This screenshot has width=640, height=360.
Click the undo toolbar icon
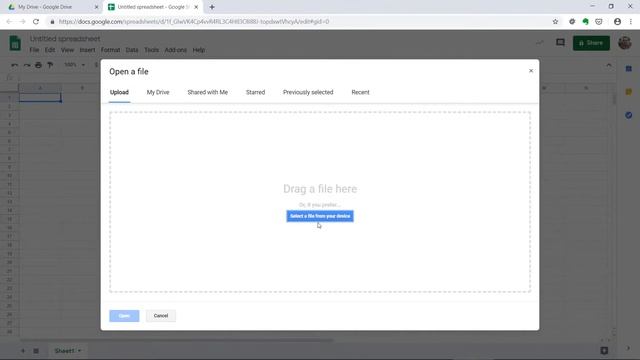click(x=15, y=65)
